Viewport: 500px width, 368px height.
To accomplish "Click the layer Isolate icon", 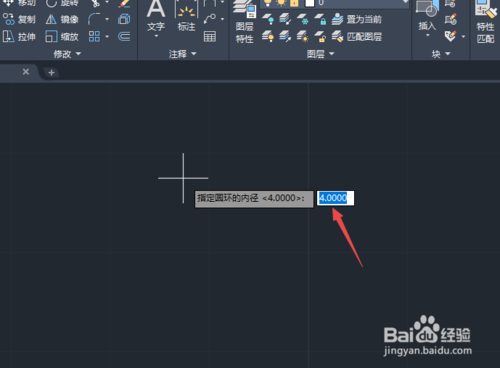I will coord(285,19).
